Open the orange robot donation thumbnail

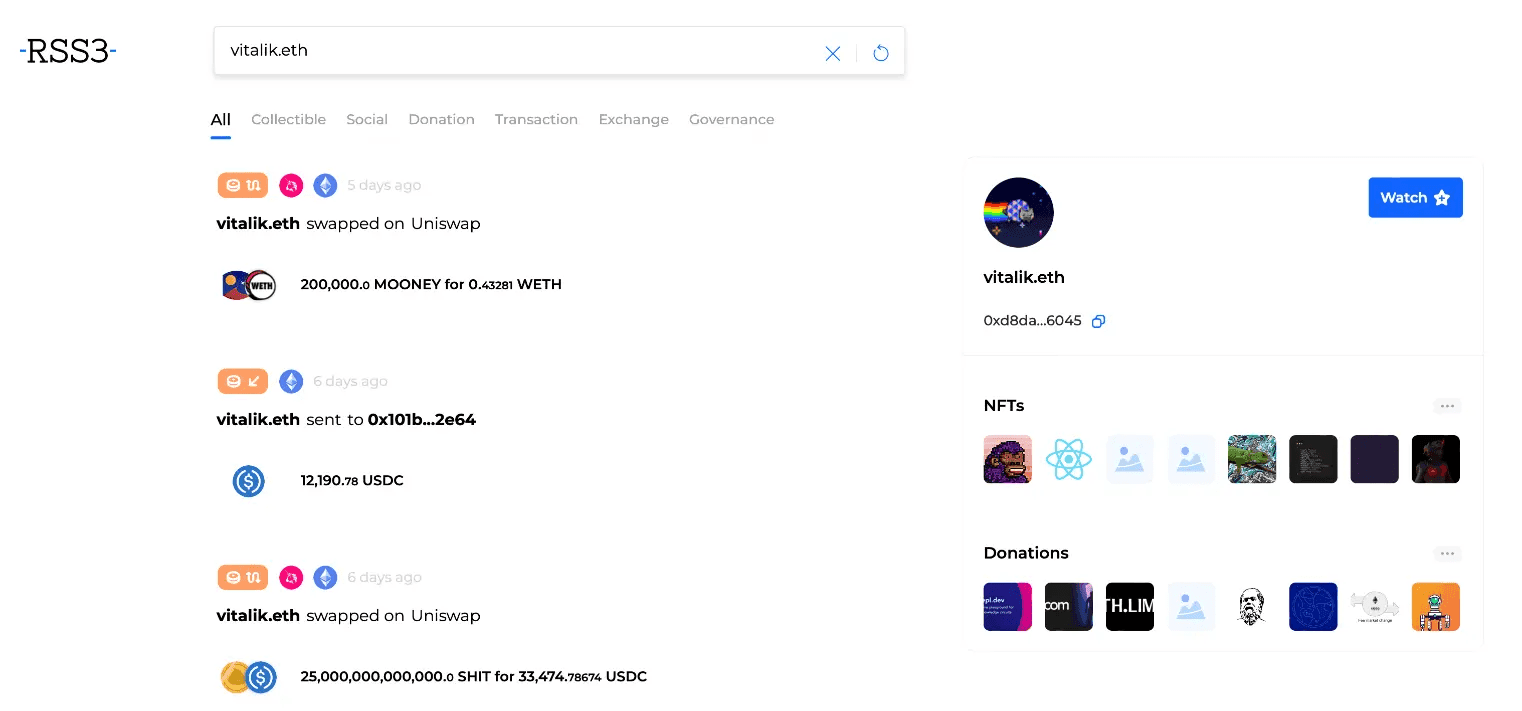tap(1436, 607)
